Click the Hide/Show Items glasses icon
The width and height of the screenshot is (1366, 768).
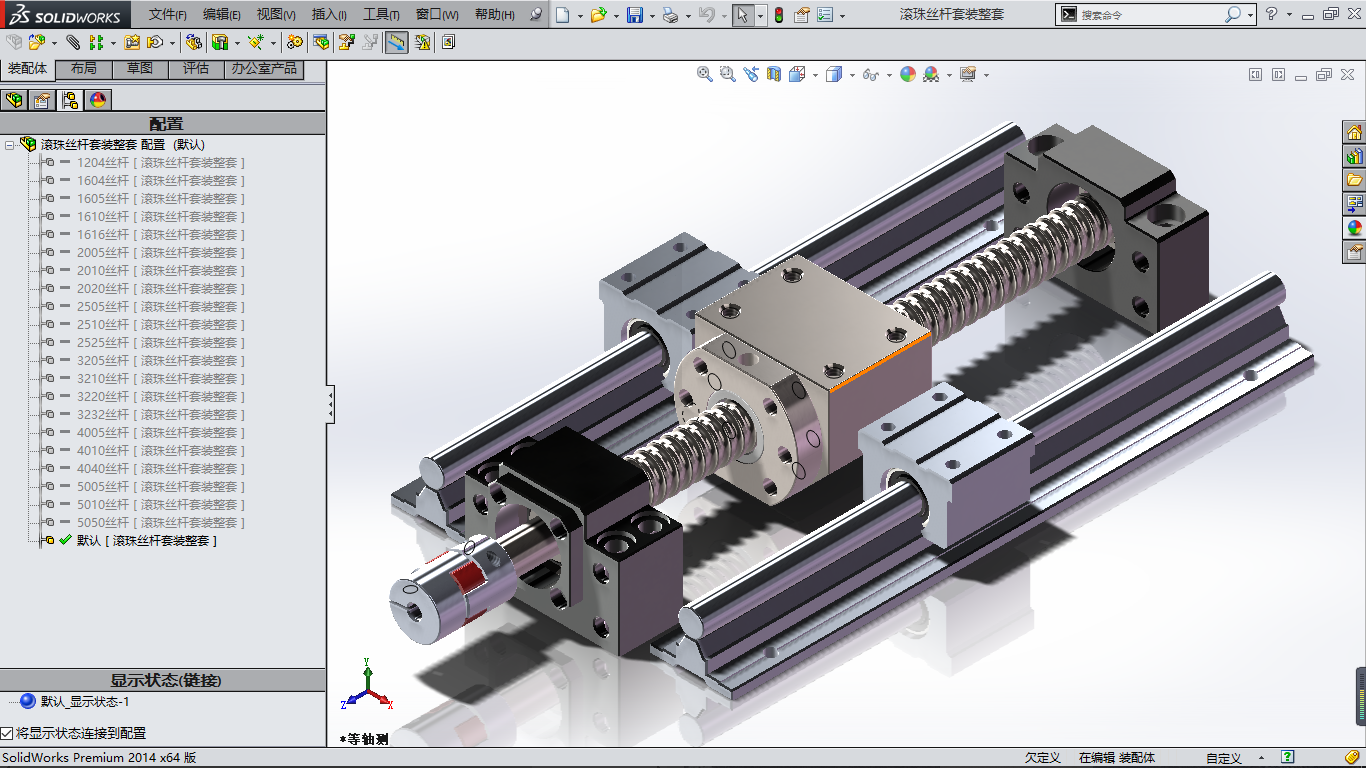tap(871, 74)
